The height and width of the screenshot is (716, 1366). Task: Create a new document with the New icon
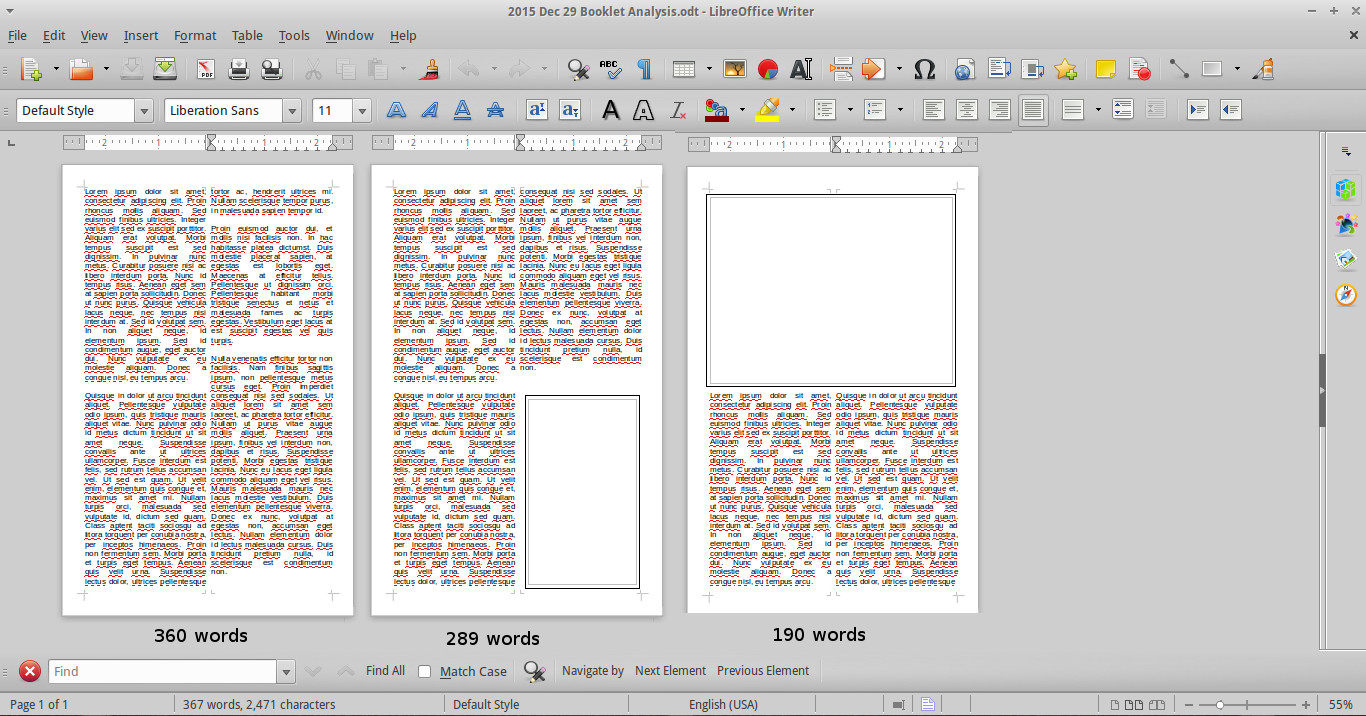pyautogui.click(x=31, y=69)
